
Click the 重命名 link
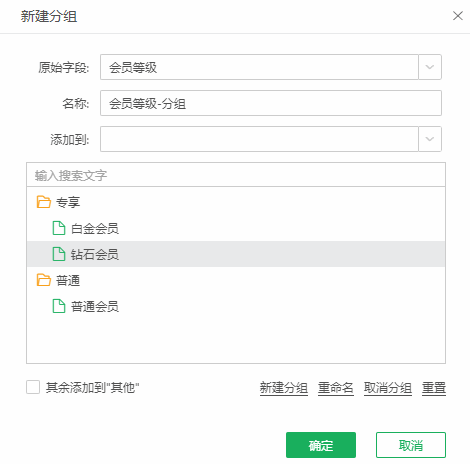coord(336,388)
